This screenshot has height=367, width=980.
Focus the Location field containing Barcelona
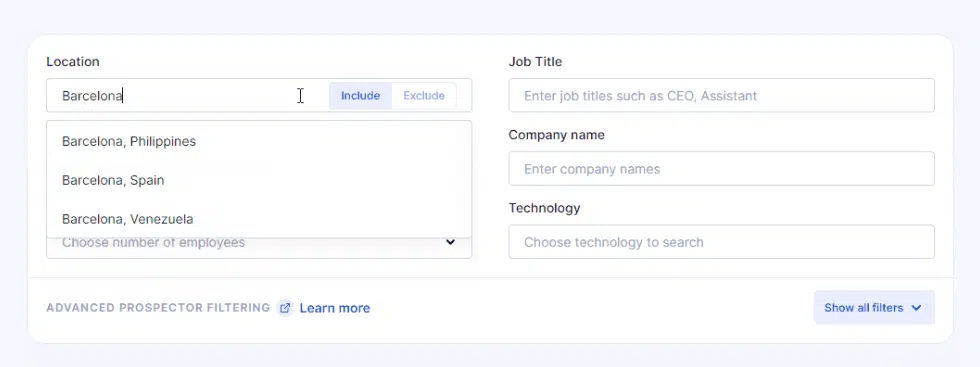click(x=188, y=96)
